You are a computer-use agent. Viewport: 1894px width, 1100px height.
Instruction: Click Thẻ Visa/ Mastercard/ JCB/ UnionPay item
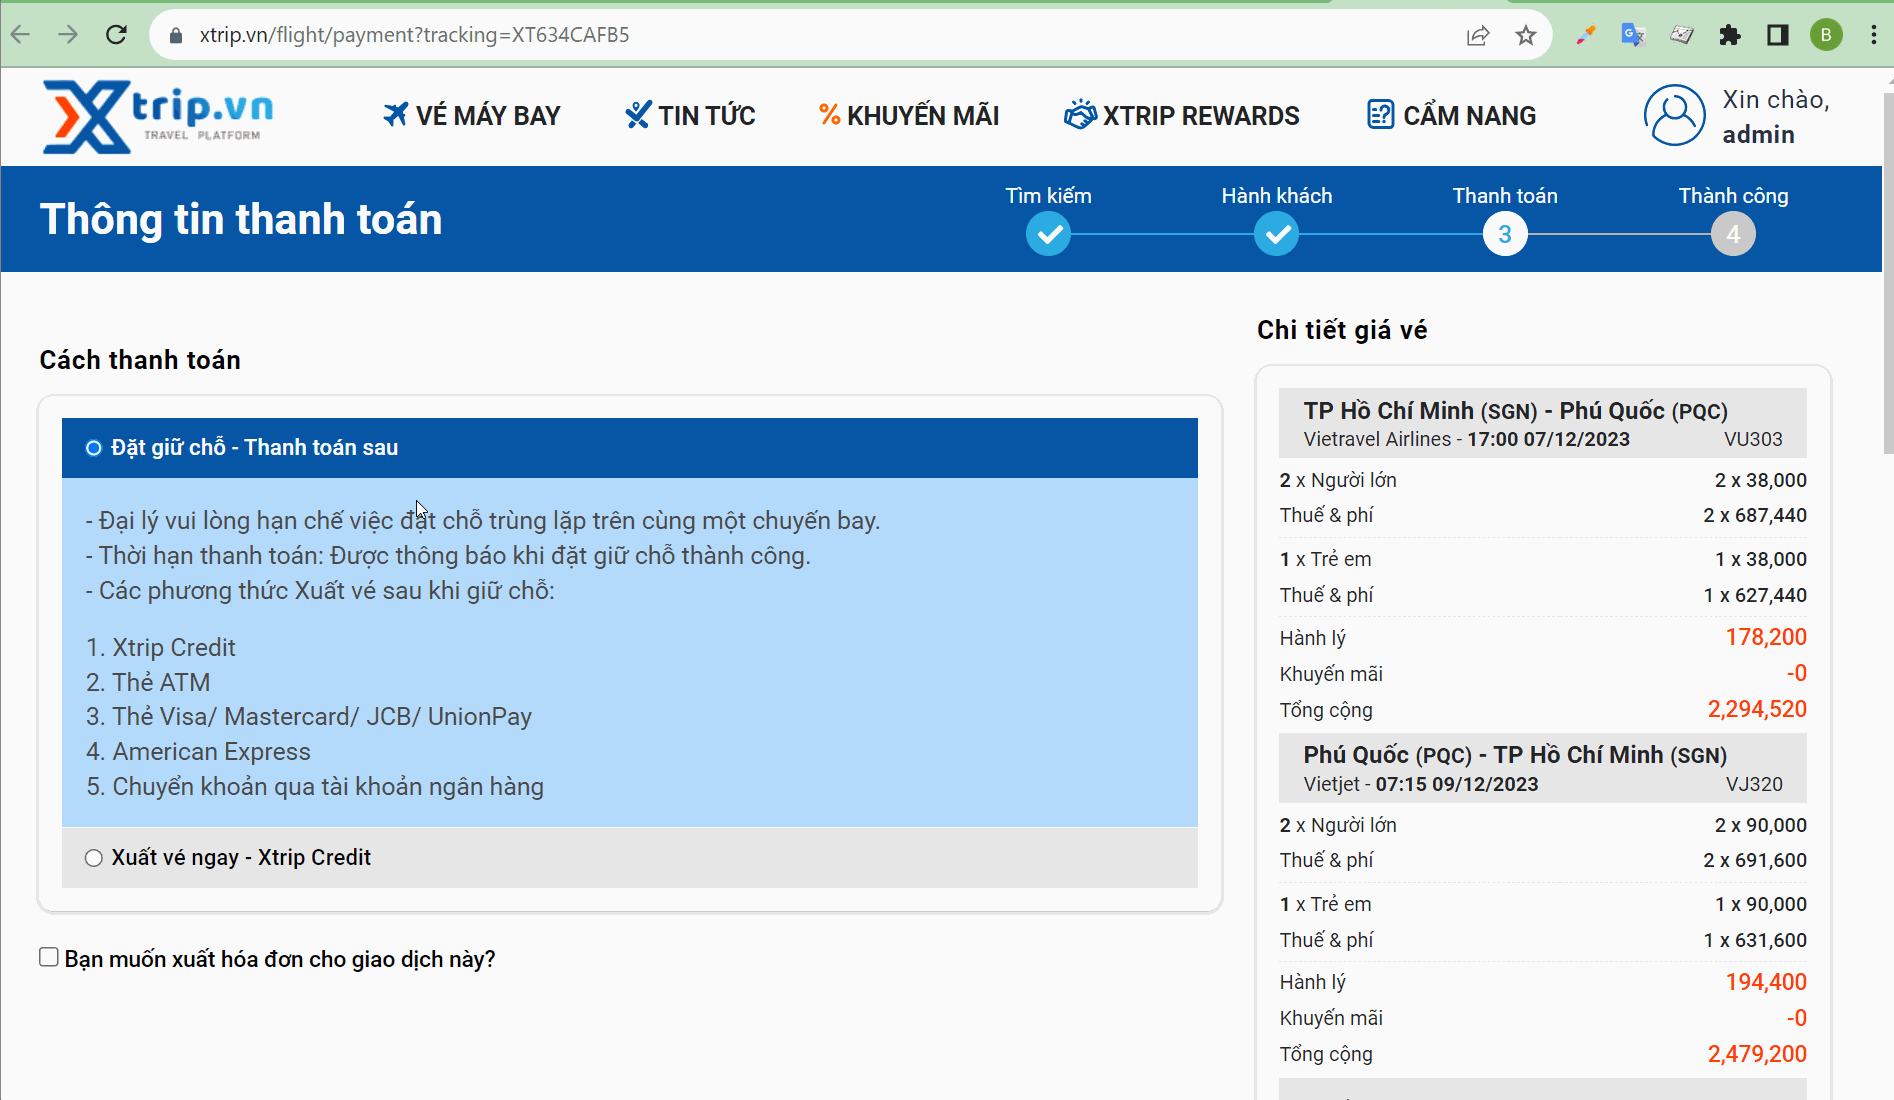[x=309, y=717]
